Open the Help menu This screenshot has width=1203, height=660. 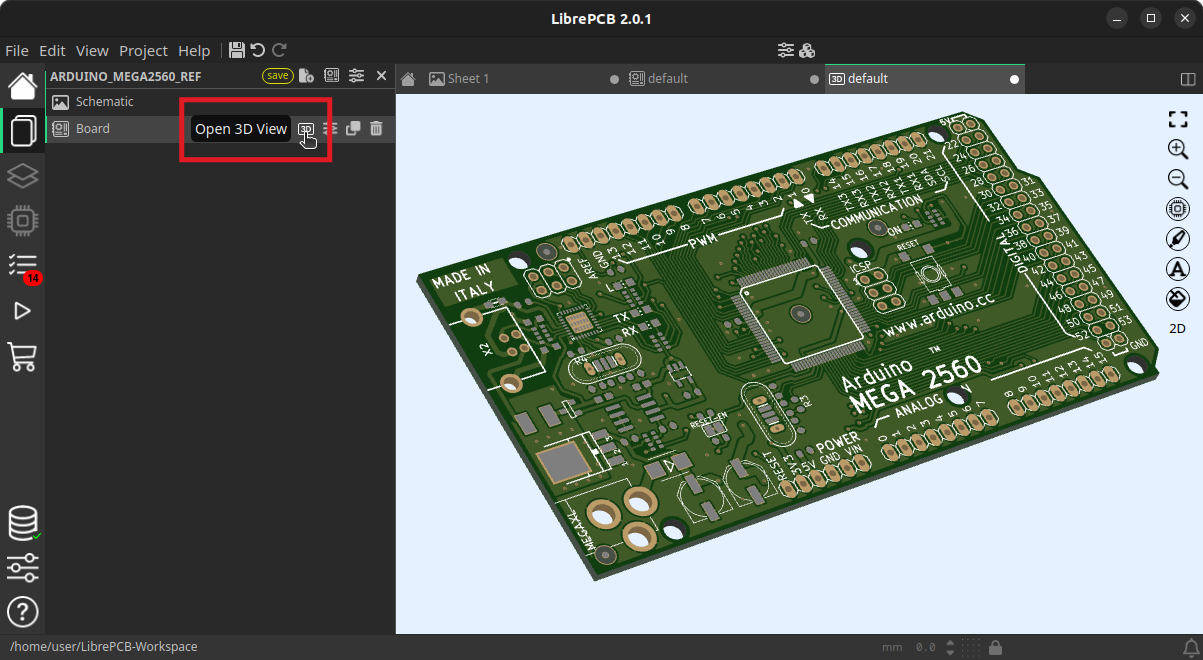click(x=194, y=51)
